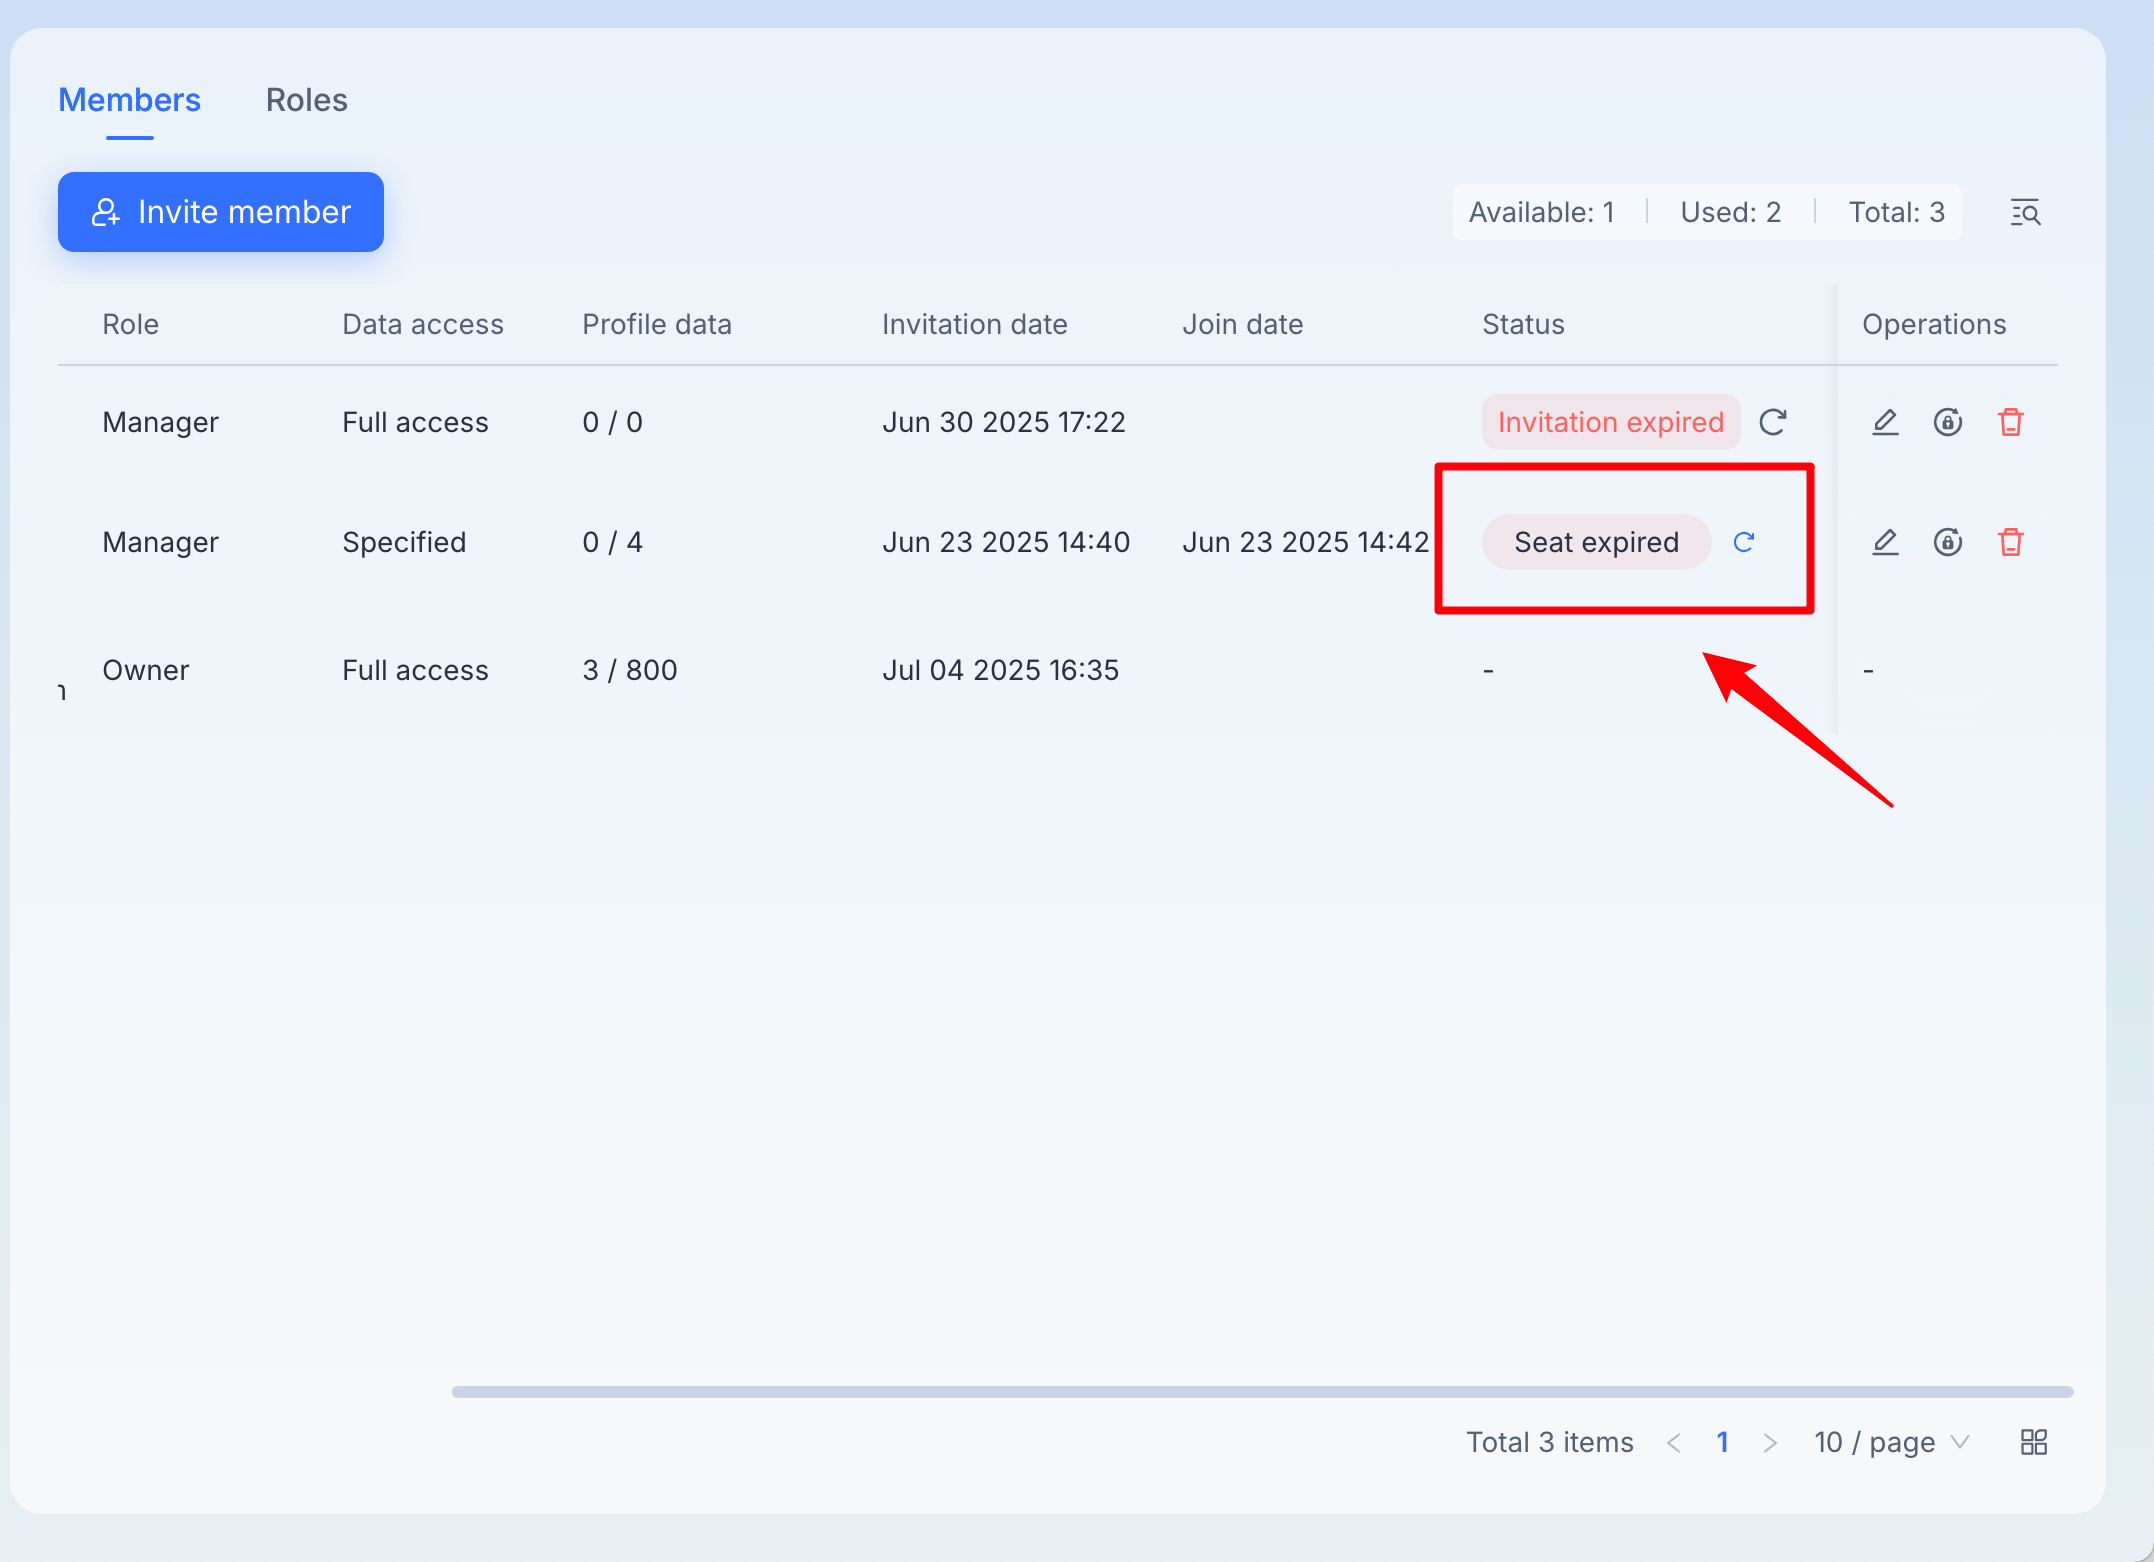Image resolution: width=2154 pixels, height=1562 pixels.
Task: Open permissions lock icon for Invitation expired member
Action: point(1948,422)
